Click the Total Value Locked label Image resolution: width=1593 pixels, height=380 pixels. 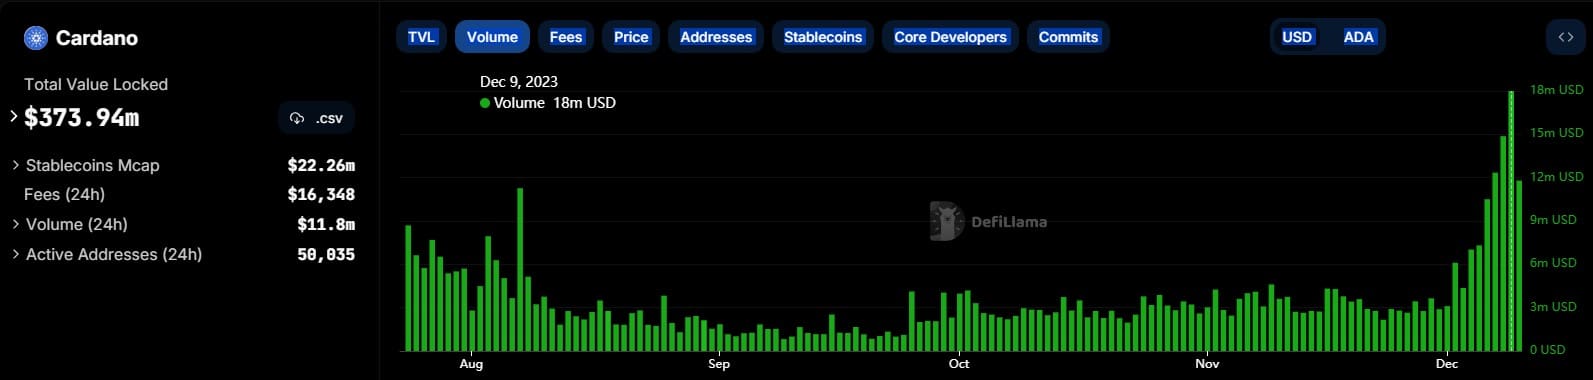click(x=96, y=84)
